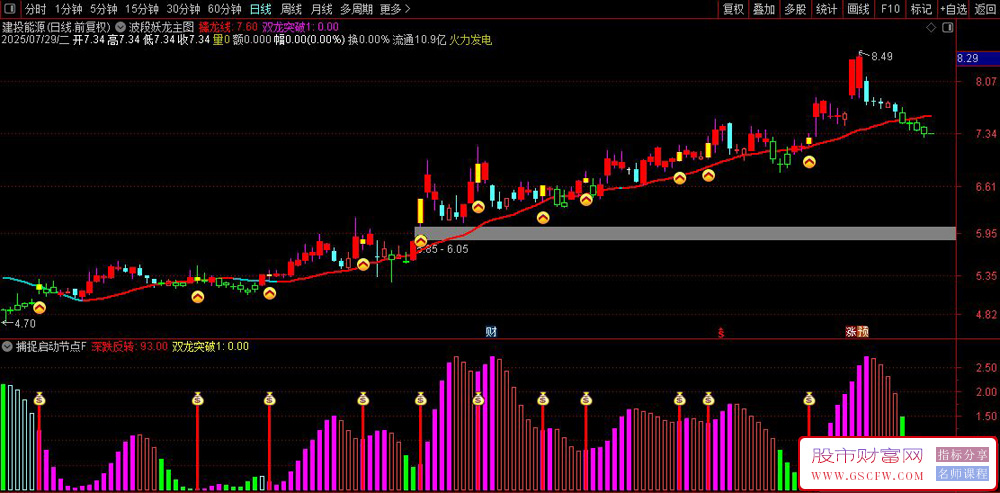Expand the 更多 periods arrow
The height and width of the screenshot is (493, 1000).
click(408, 10)
